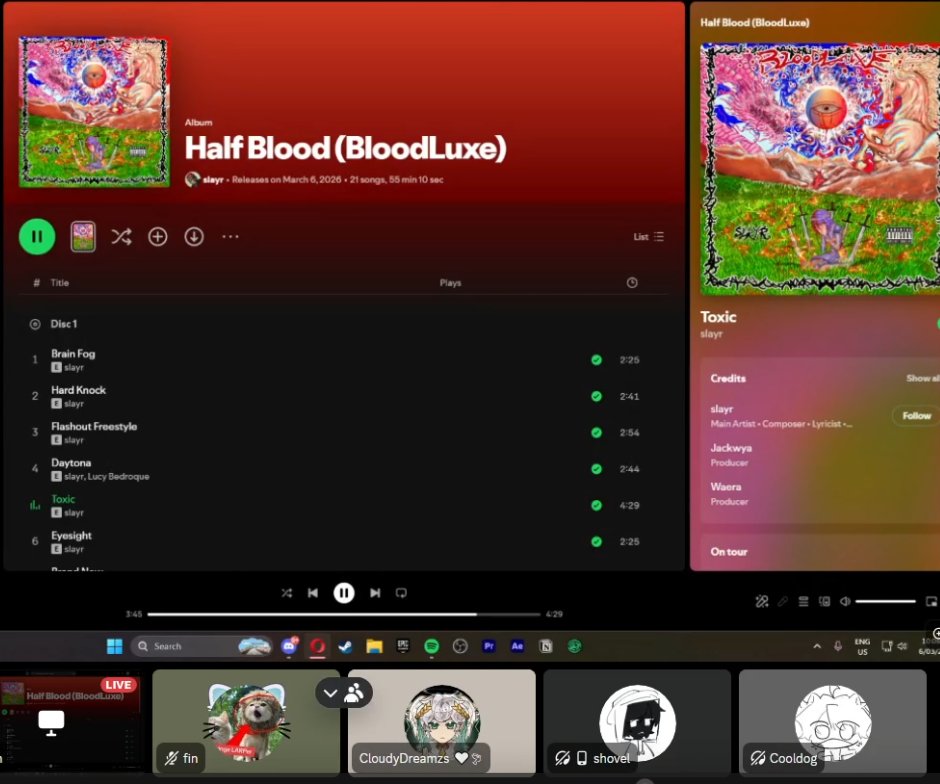940x784 pixels.
Task: Open the Now Playing panel album artwork
Action: (820, 169)
